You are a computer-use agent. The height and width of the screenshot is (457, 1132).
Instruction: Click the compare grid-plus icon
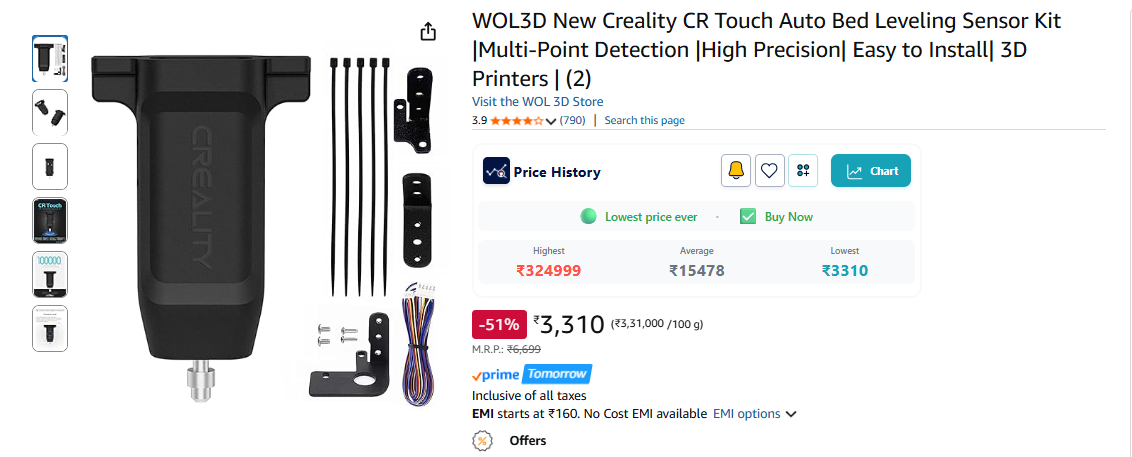tap(803, 171)
